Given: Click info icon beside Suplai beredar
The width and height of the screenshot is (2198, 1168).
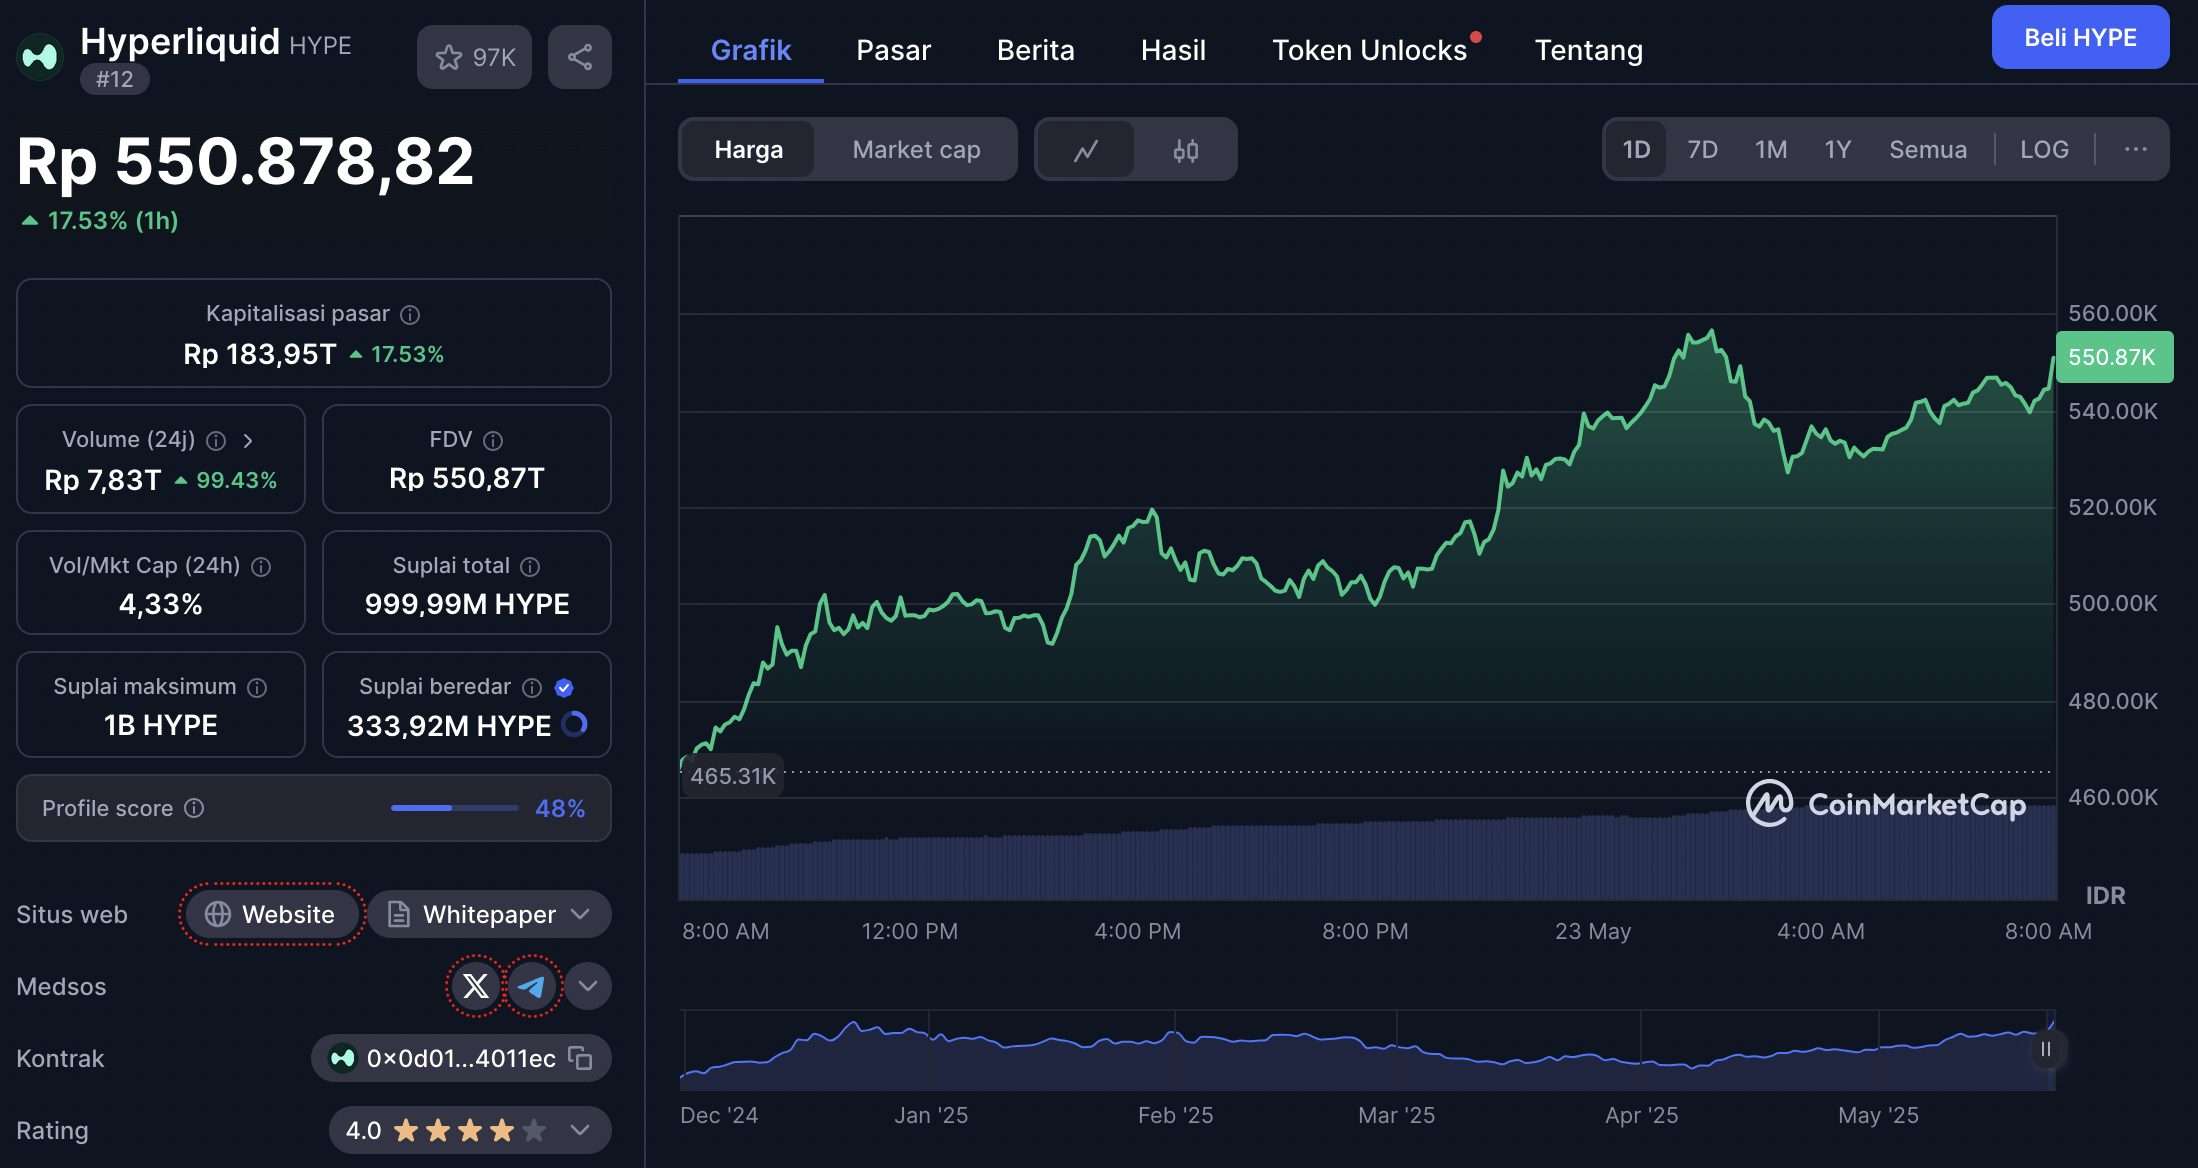Looking at the screenshot, I should 532,688.
